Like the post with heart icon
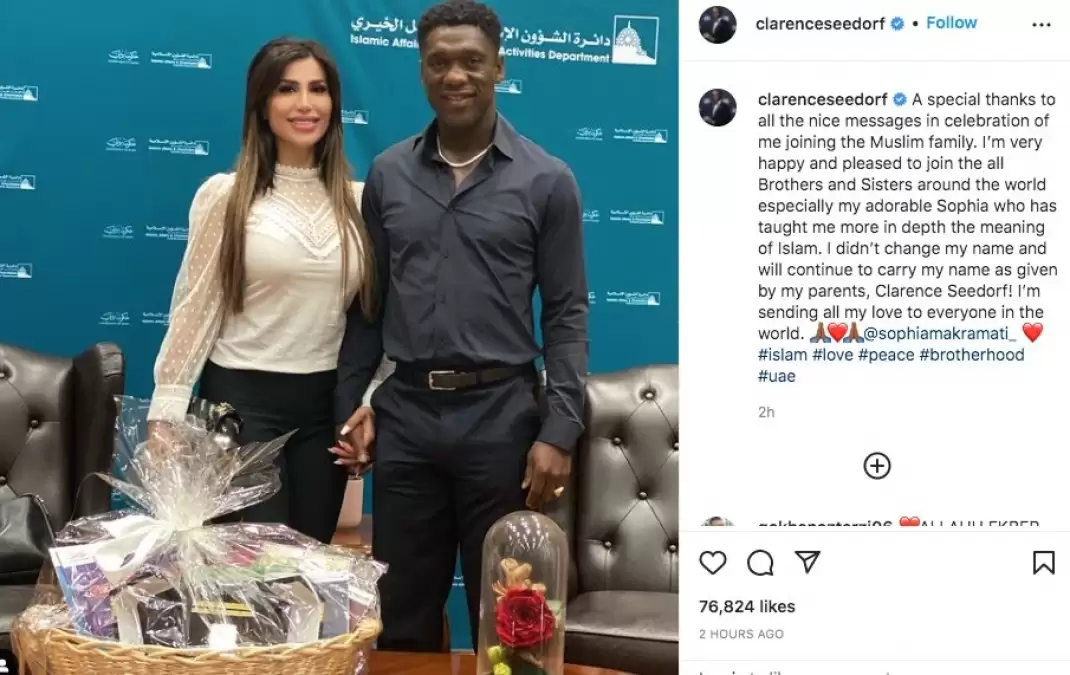This screenshot has height=675, width=1070. pyautogui.click(x=712, y=562)
